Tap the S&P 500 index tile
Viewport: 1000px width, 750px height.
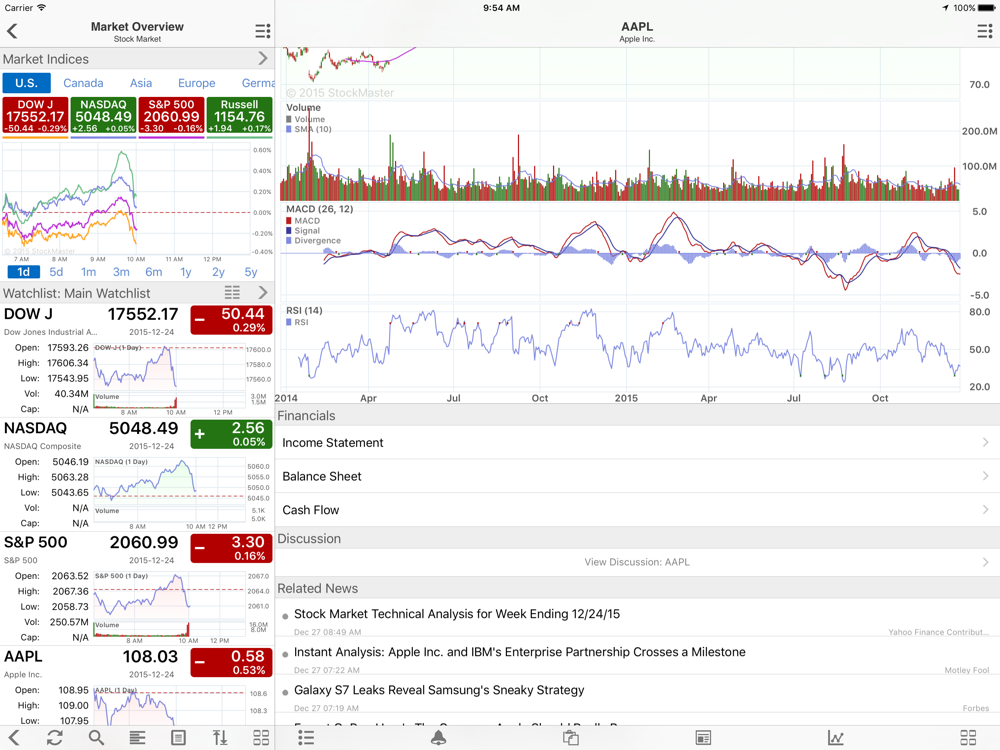(172, 115)
